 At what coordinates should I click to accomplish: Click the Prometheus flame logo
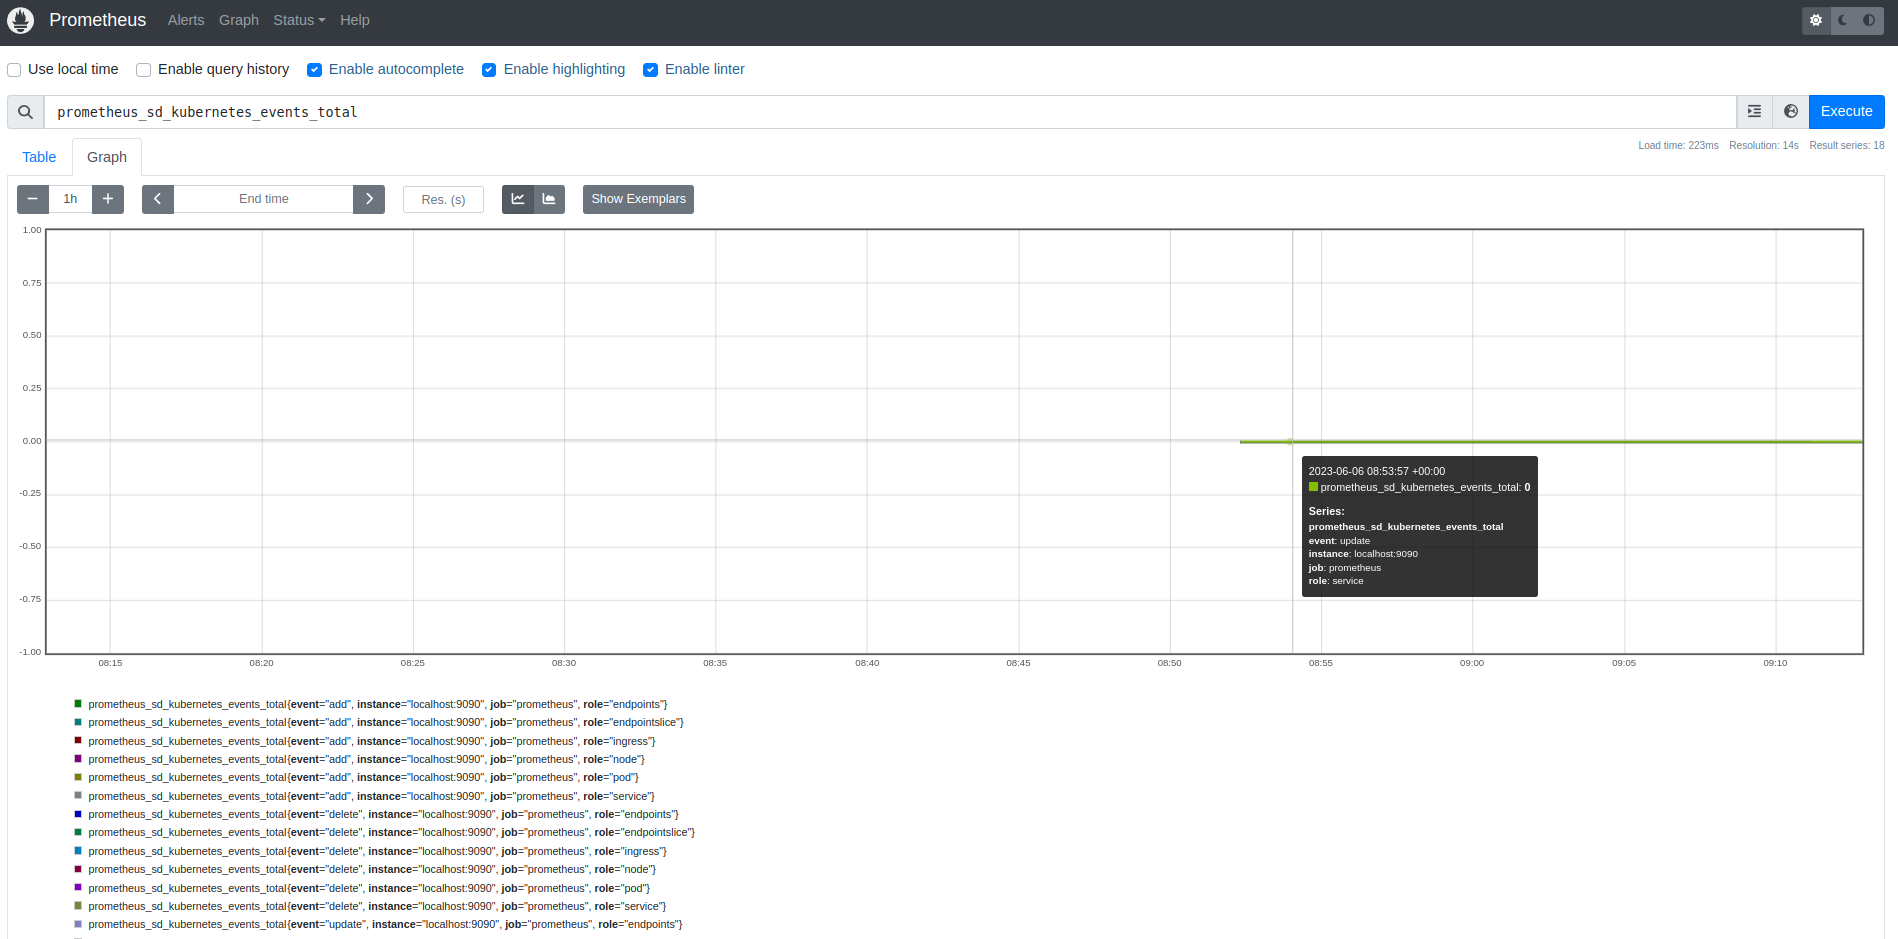click(x=20, y=20)
